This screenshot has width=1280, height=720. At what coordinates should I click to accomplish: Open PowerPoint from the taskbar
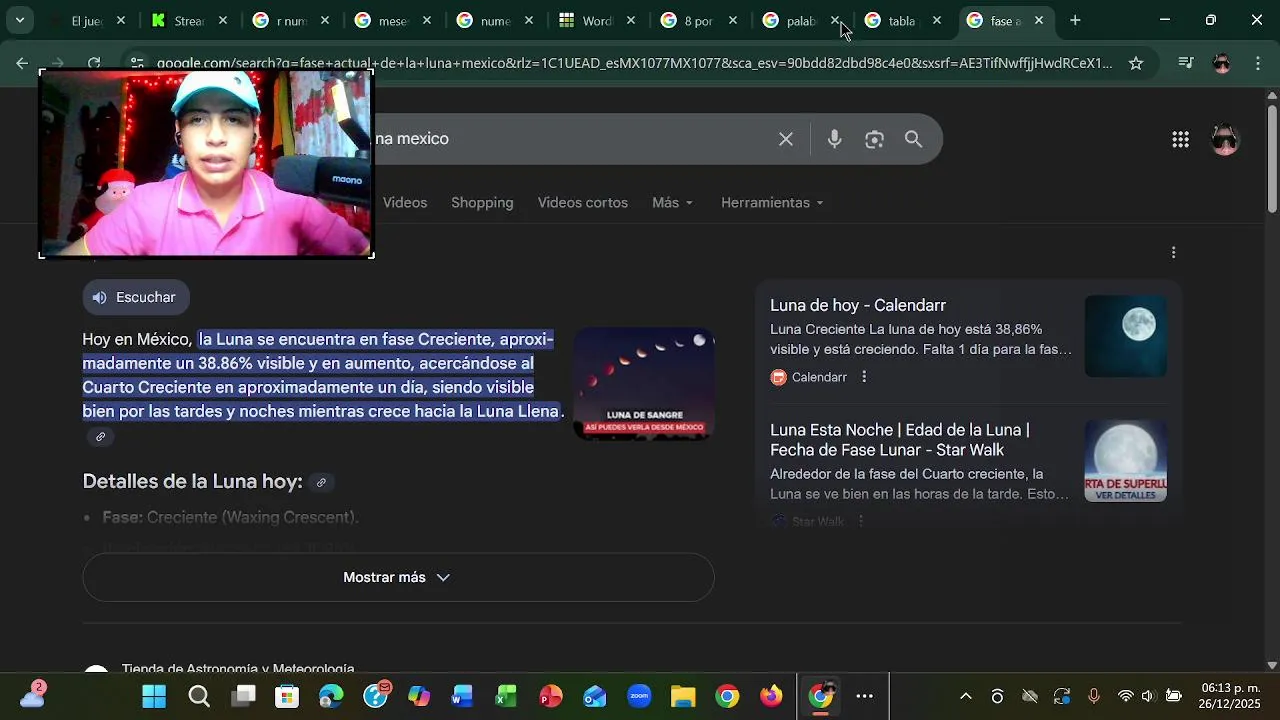point(551,696)
